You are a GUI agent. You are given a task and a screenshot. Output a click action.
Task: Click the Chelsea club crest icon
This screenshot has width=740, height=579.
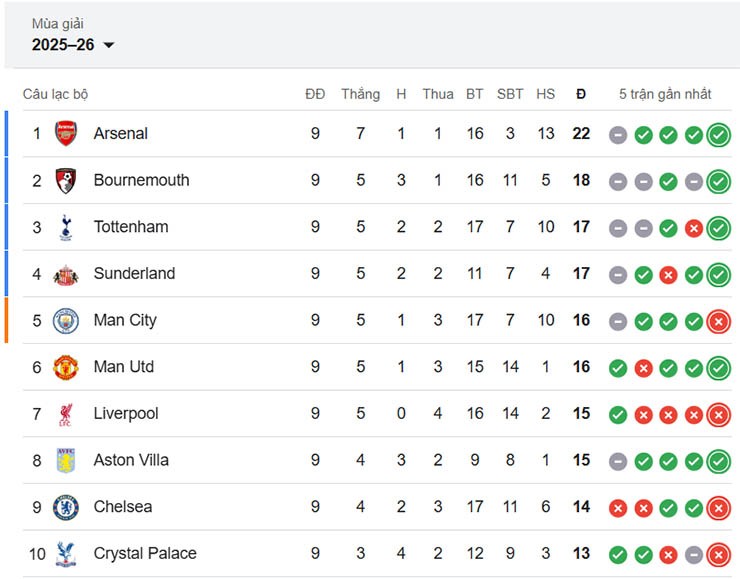[66, 507]
